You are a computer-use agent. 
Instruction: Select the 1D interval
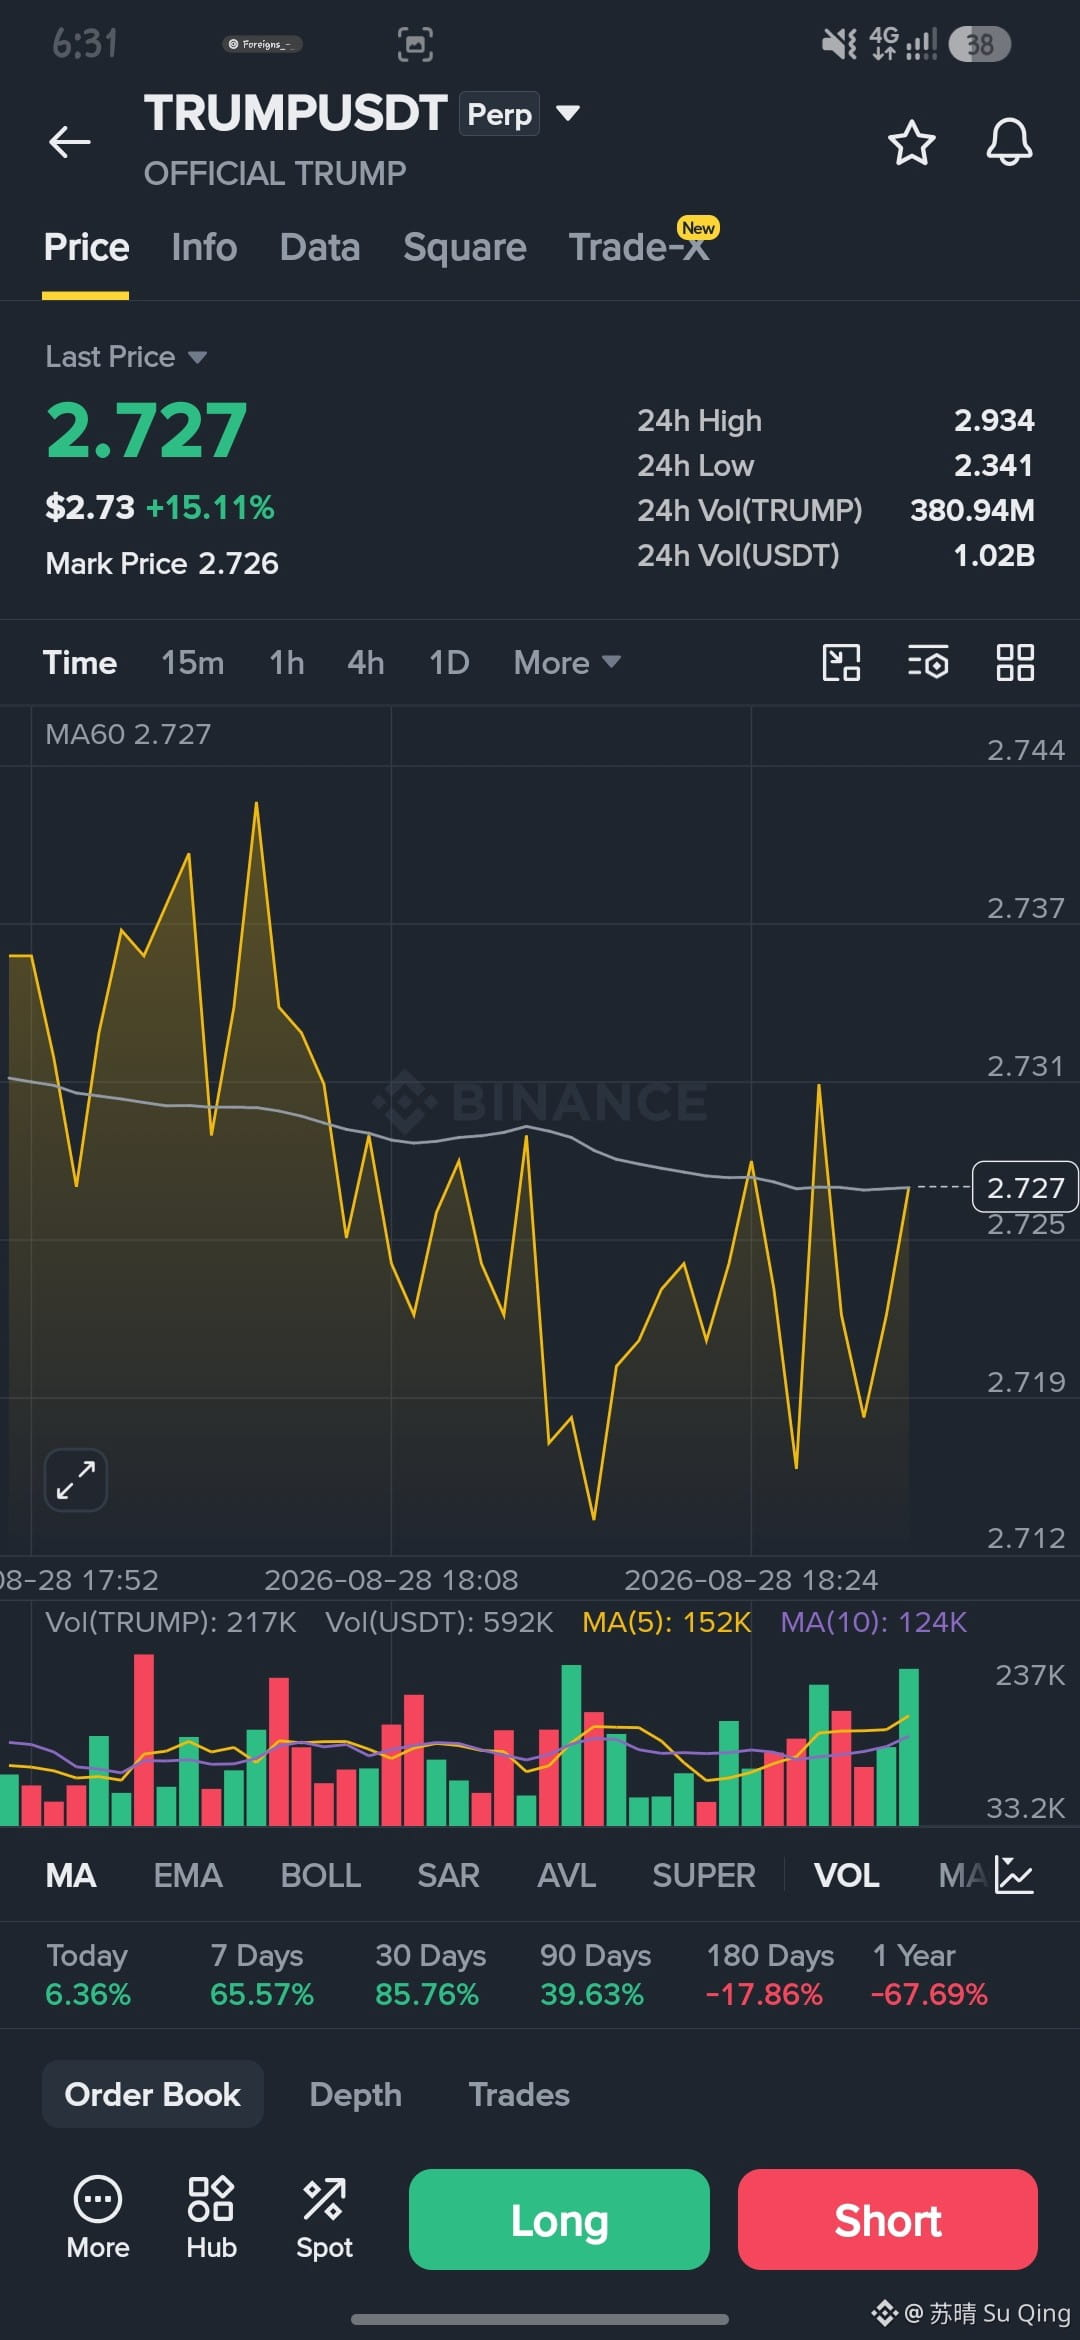(x=449, y=663)
